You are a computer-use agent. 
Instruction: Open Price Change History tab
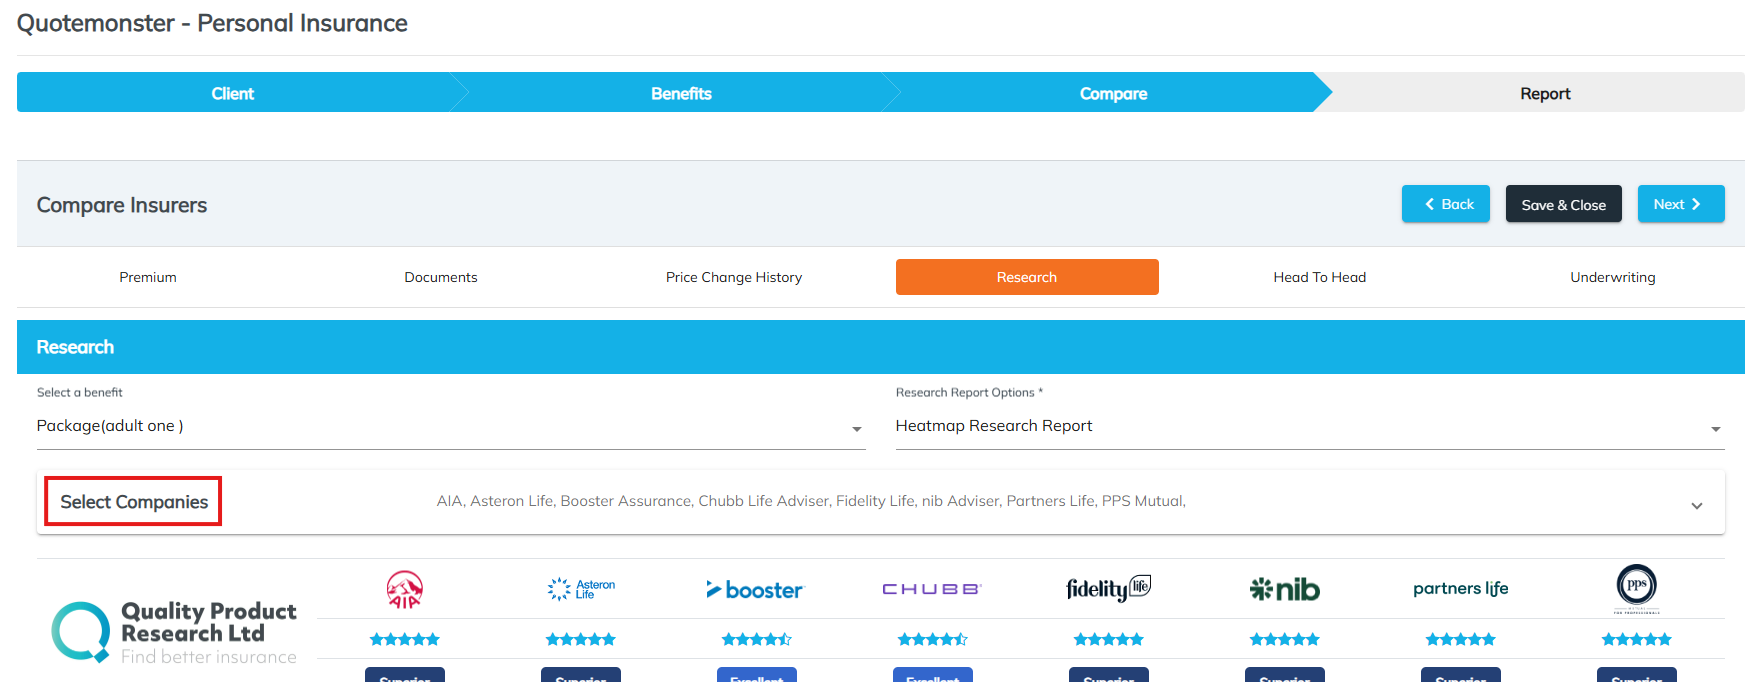tap(734, 277)
